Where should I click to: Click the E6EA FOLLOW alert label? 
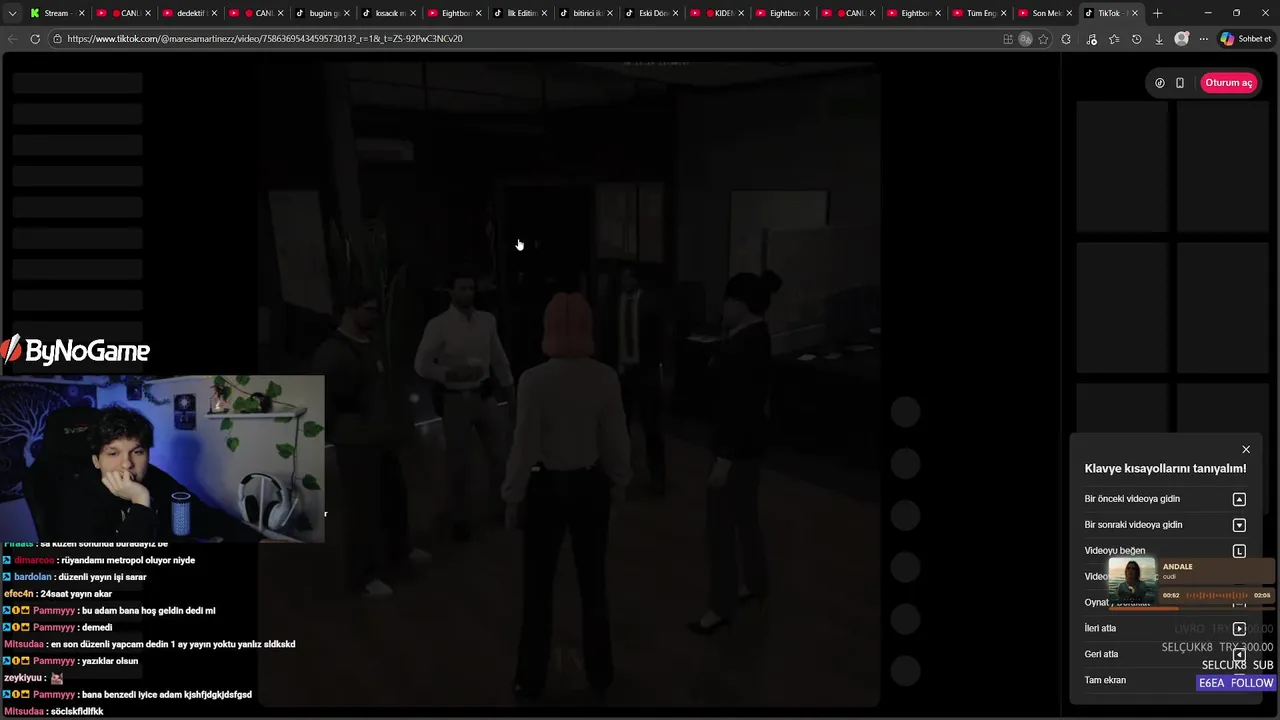coord(1236,683)
